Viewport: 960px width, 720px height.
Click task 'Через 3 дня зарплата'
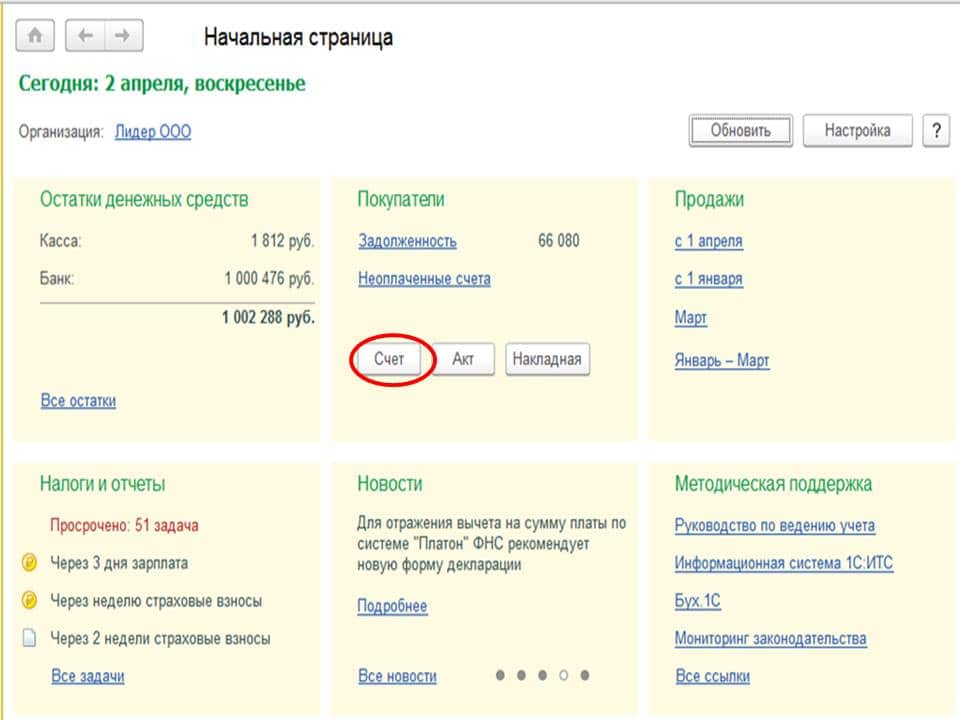[119, 563]
